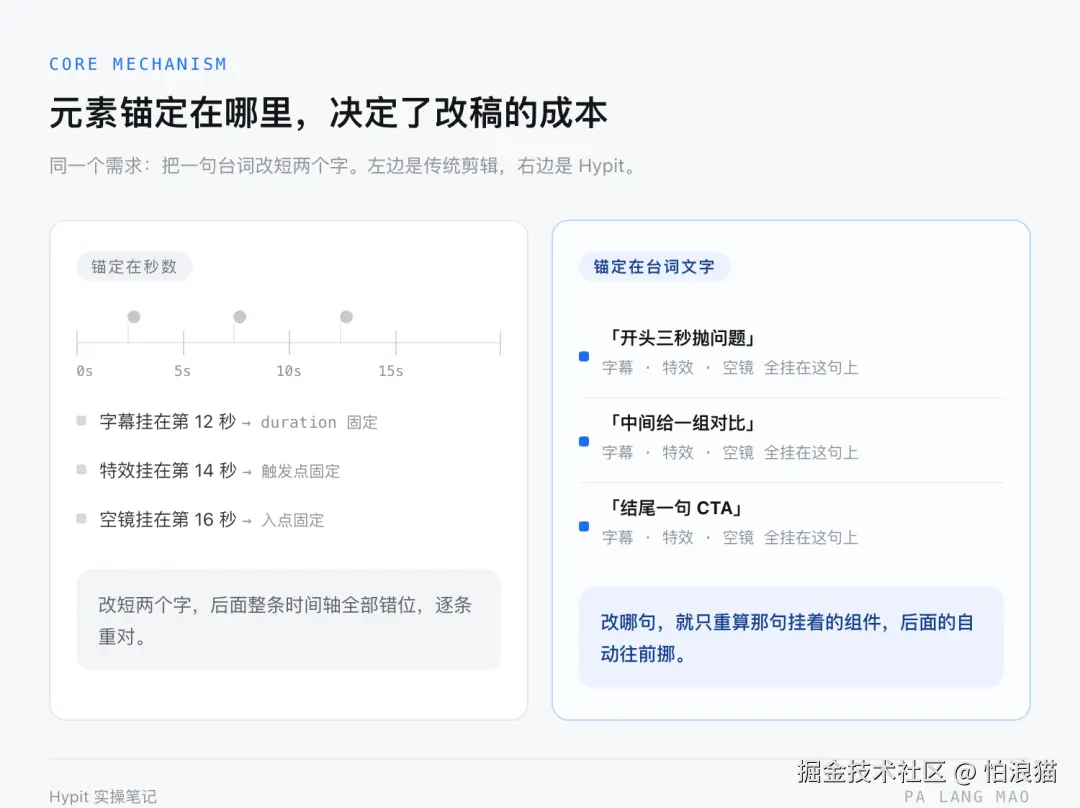Click the gray bullet beside 特效挂在第 14 秒
This screenshot has height=808, width=1080.
pos(81,470)
